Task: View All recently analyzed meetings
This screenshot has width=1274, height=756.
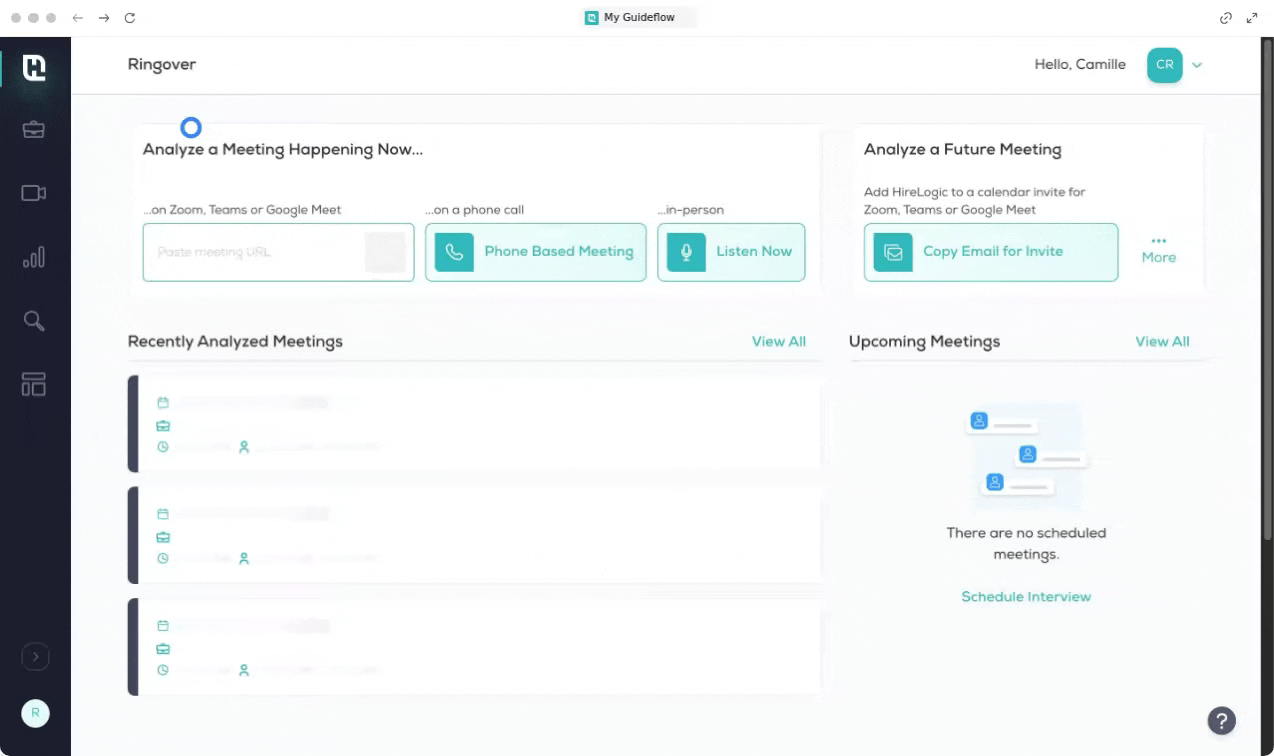Action: pyautogui.click(x=778, y=342)
